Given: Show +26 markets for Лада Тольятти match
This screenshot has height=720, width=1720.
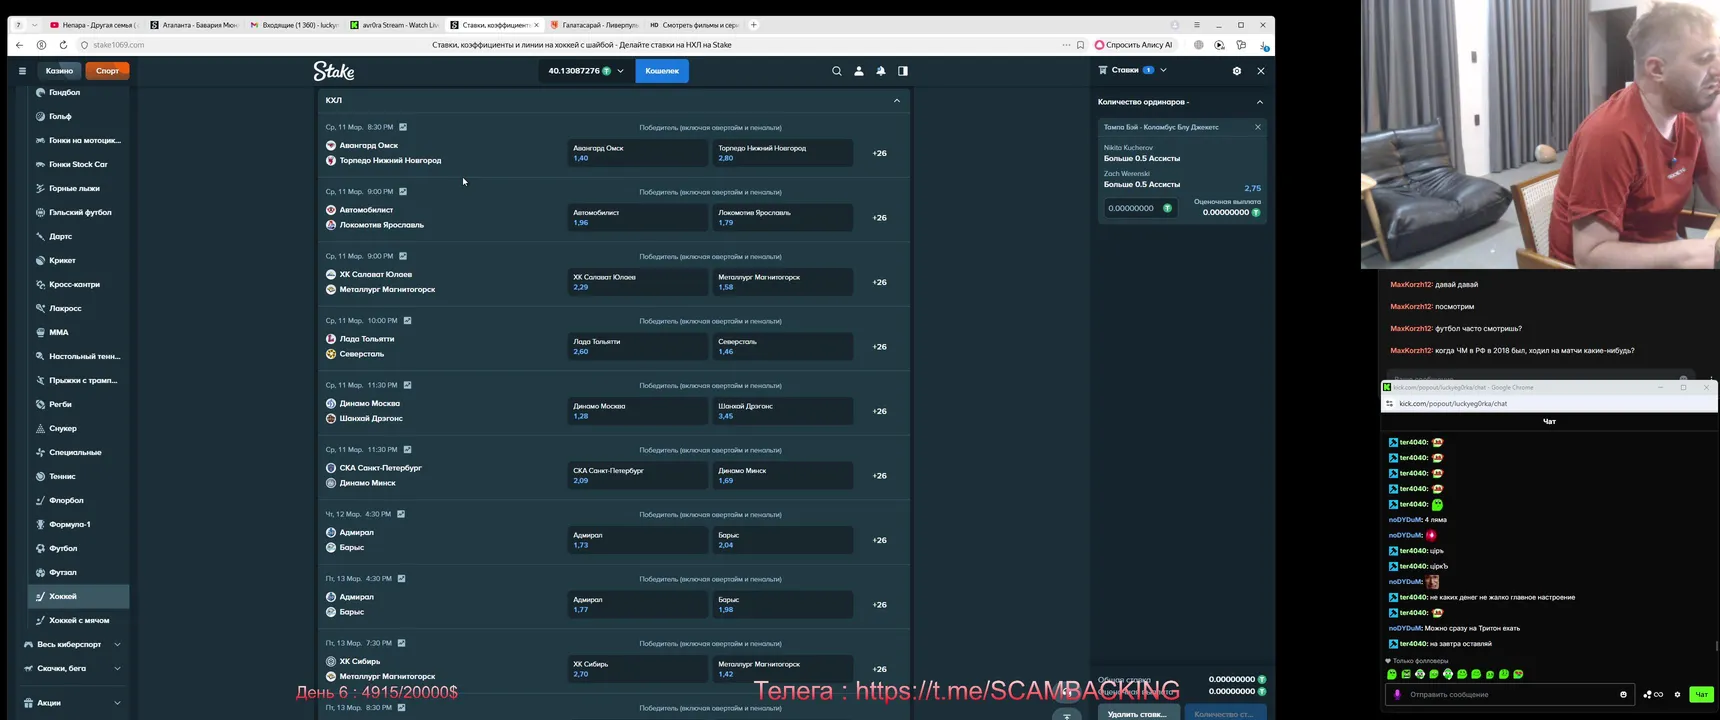Looking at the screenshot, I should pos(879,347).
